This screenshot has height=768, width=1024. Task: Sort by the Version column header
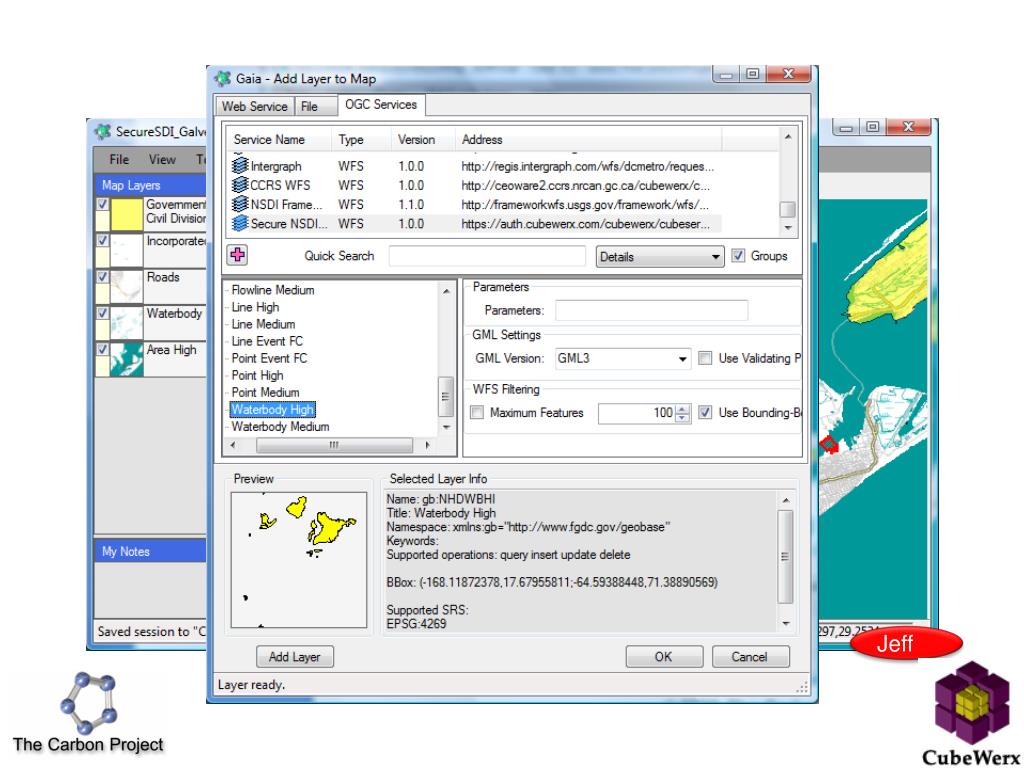point(423,140)
